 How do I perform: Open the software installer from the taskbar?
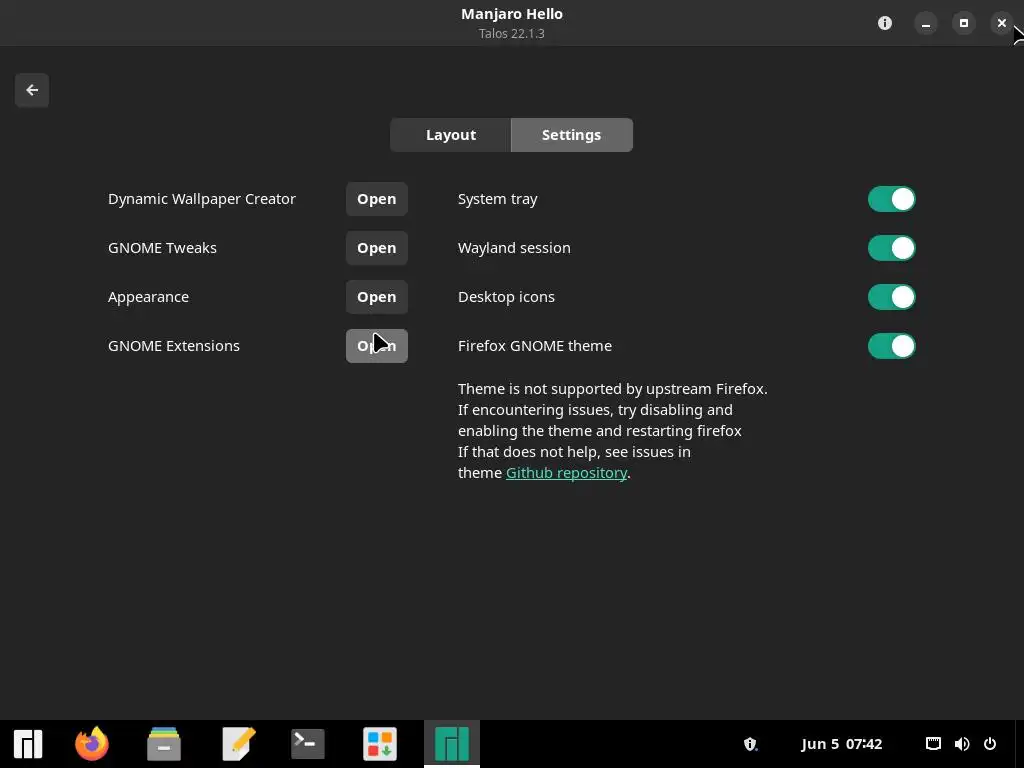click(380, 744)
